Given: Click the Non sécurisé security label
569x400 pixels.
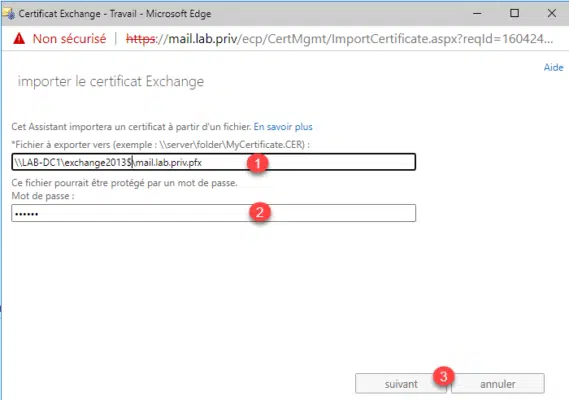Looking at the screenshot, I should [x=69, y=38].
